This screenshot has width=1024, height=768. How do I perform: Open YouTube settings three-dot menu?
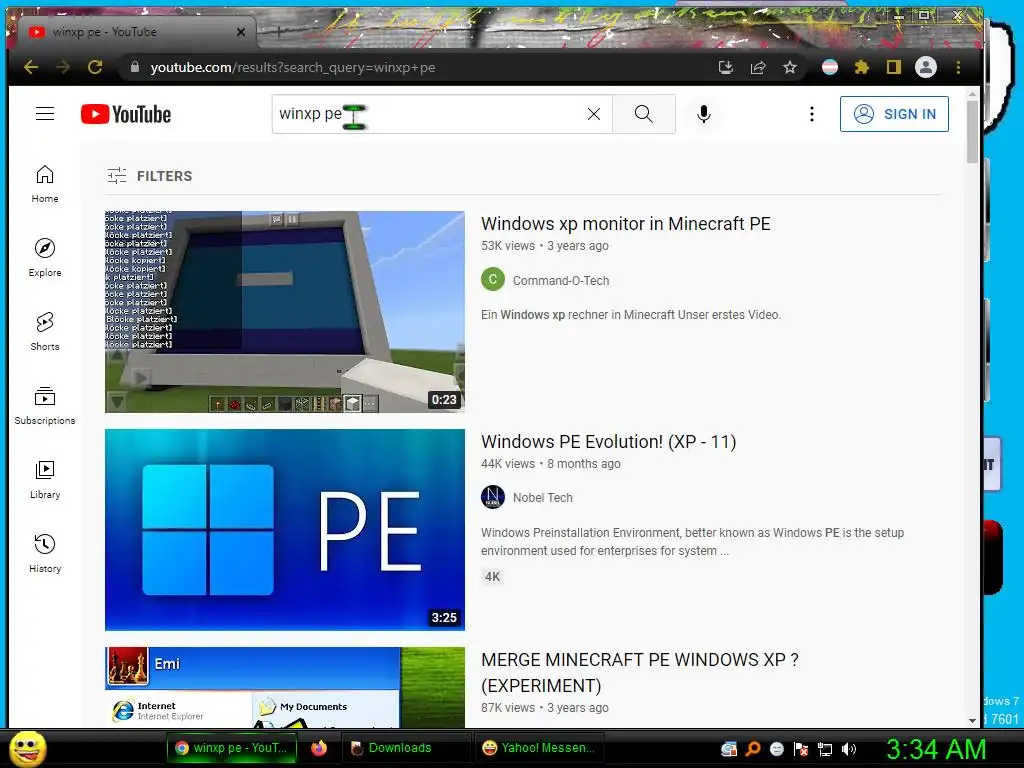[x=812, y=114]
